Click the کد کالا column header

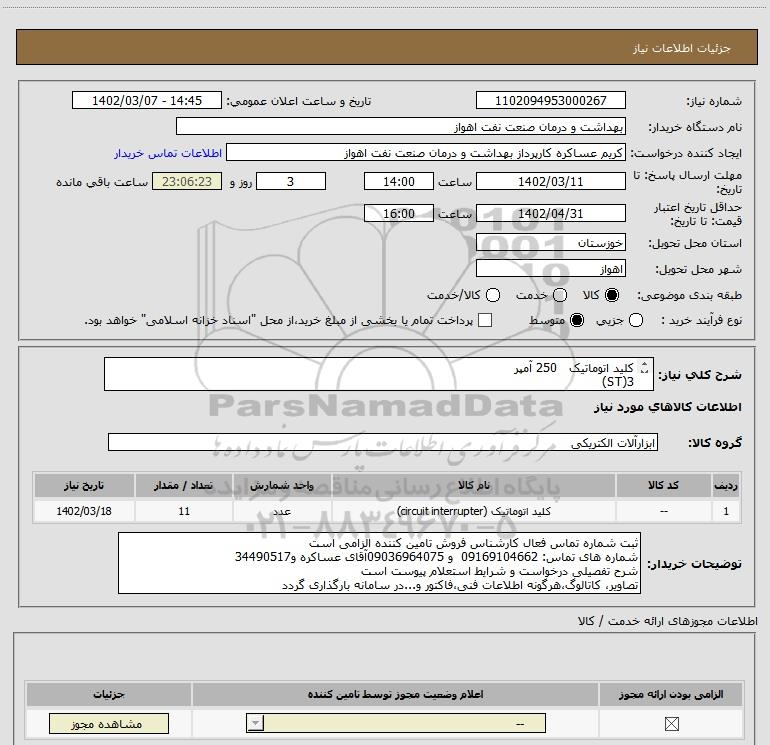[x=663, y=485]
